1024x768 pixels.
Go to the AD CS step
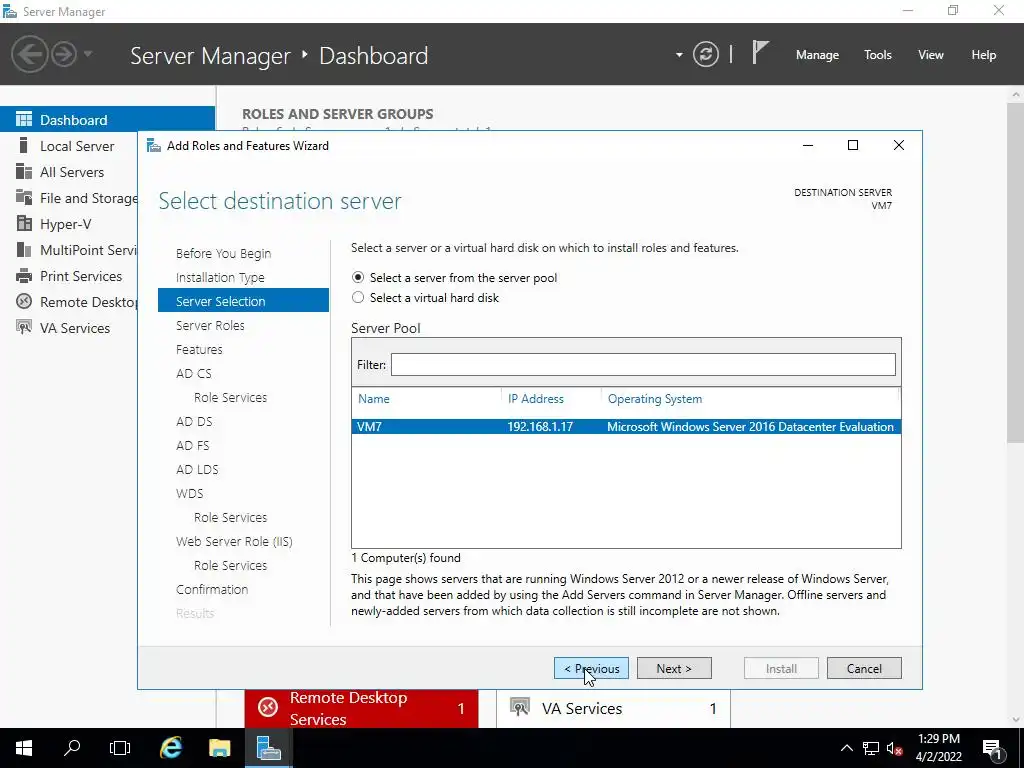[x=194, y=374]
